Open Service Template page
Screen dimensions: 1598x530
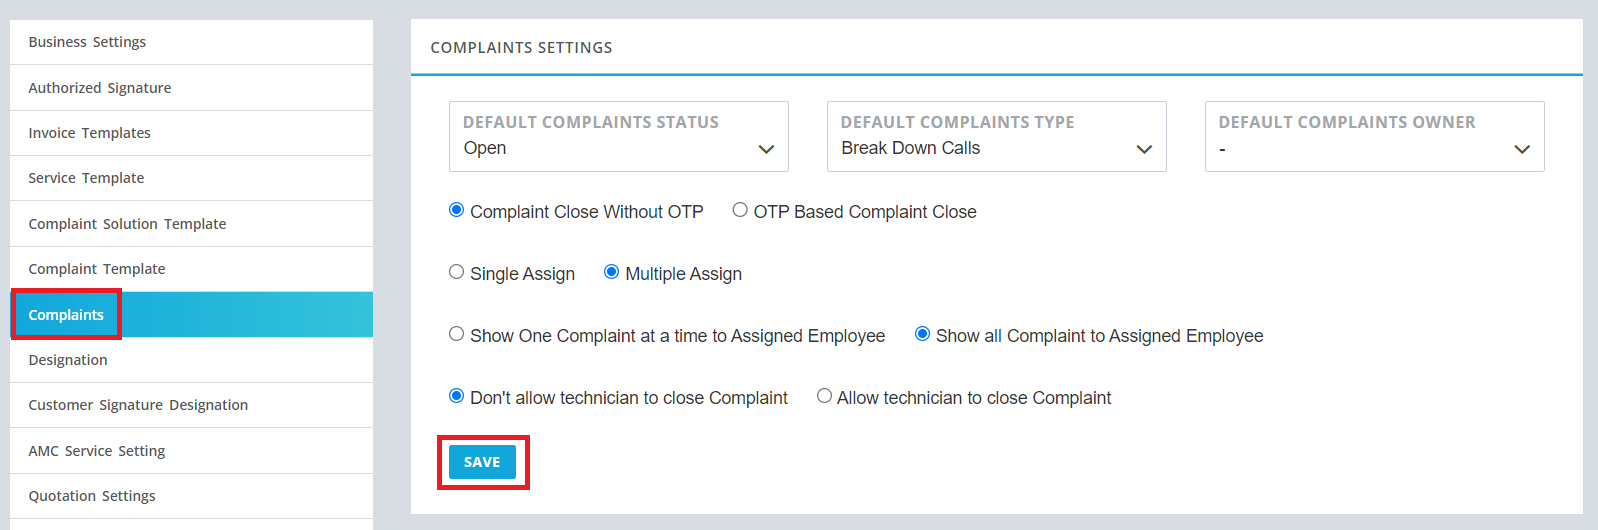click(191, 178)
